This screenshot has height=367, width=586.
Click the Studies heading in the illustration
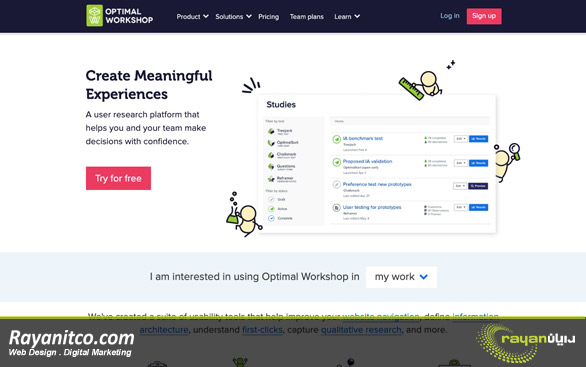(281, 105)
